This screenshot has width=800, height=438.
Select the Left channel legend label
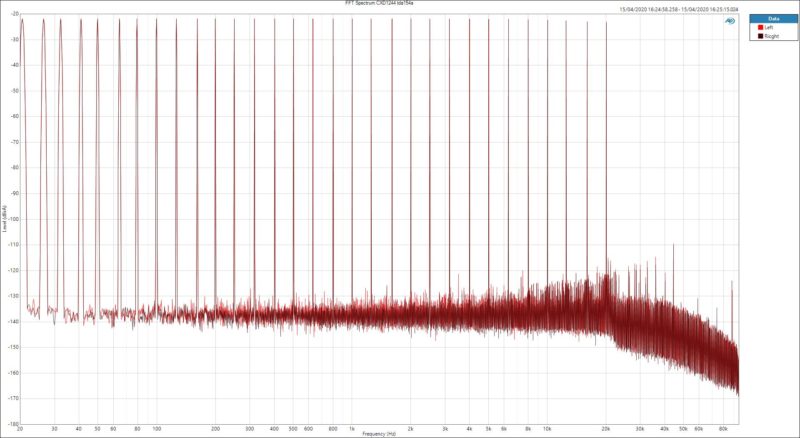(x=769, y=27)
